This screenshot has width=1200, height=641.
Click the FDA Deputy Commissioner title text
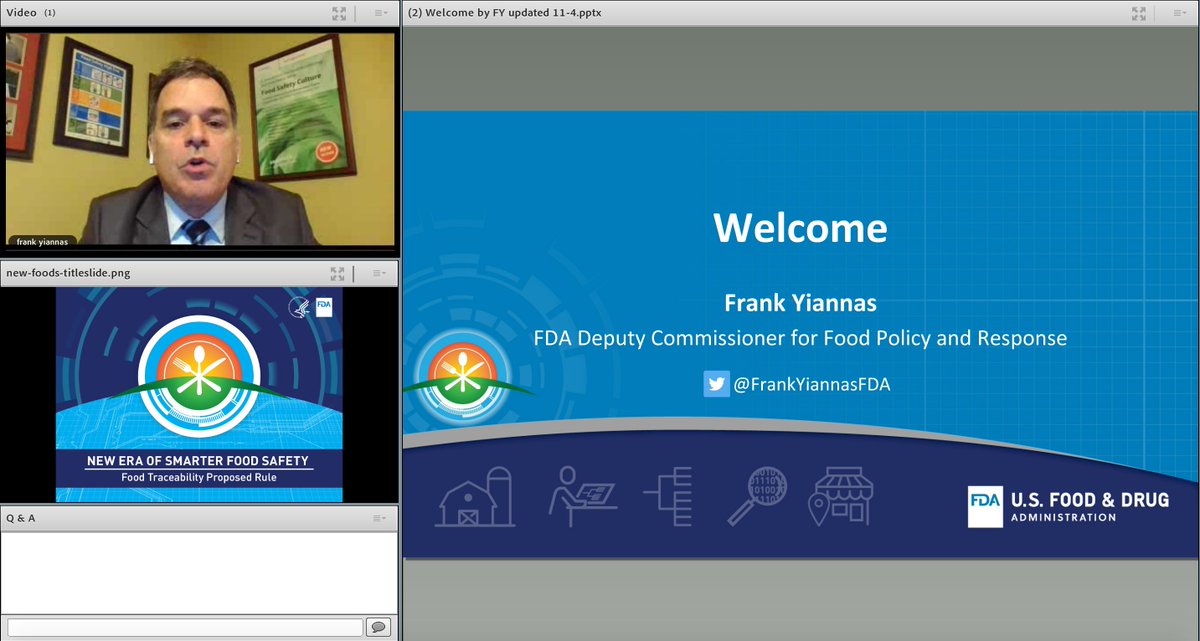pyautogui.click(x=800, y=338)
